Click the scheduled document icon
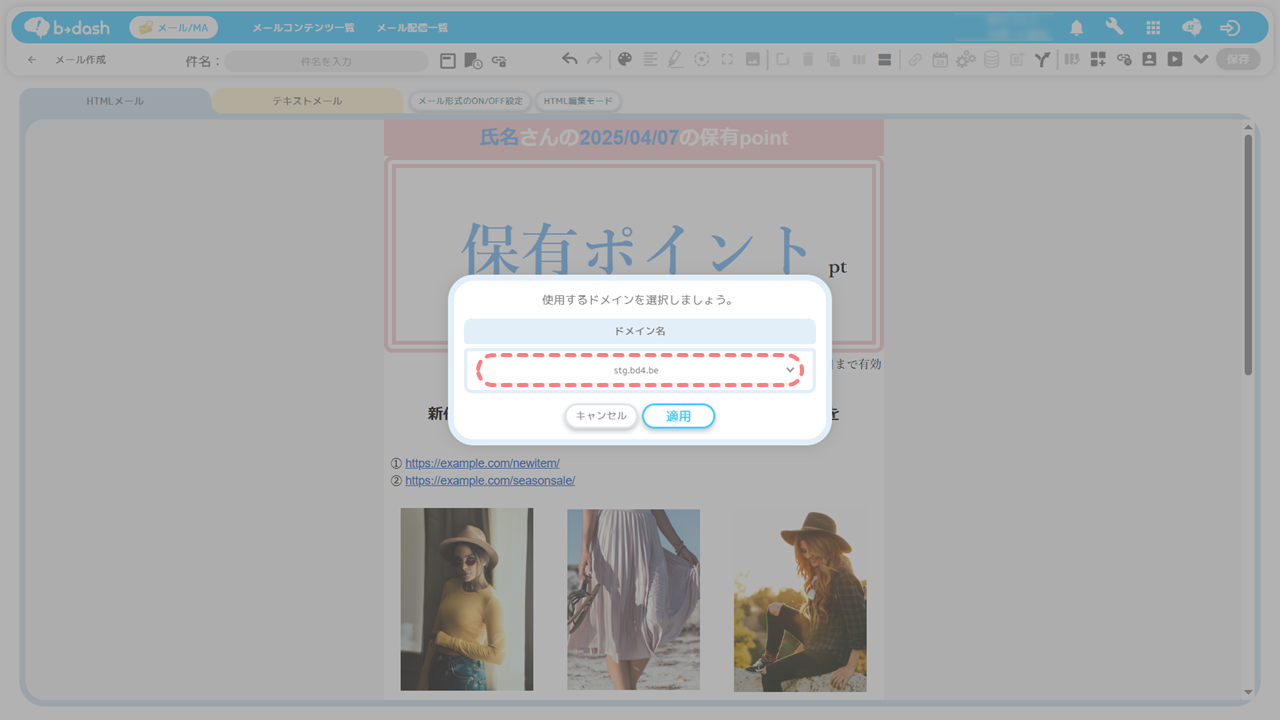 [473, 61]
